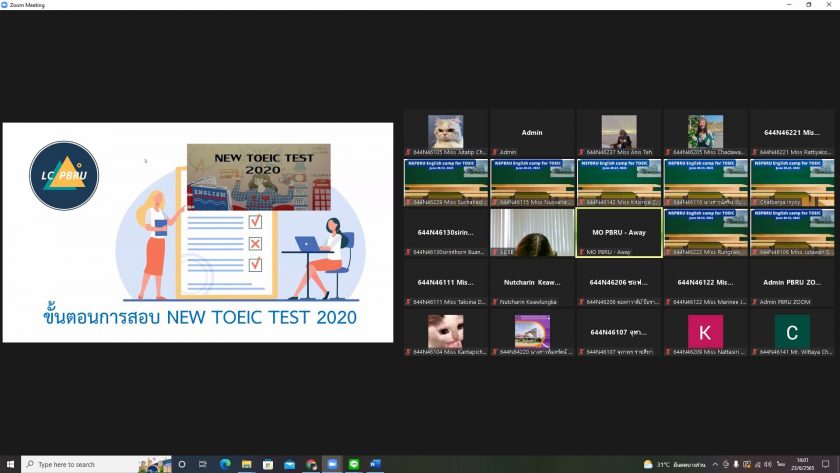This screenshot has height=473, width=840.
Task: Click the shared NEW TOEIC TEST 2020 slide
Action: [198, 232]
